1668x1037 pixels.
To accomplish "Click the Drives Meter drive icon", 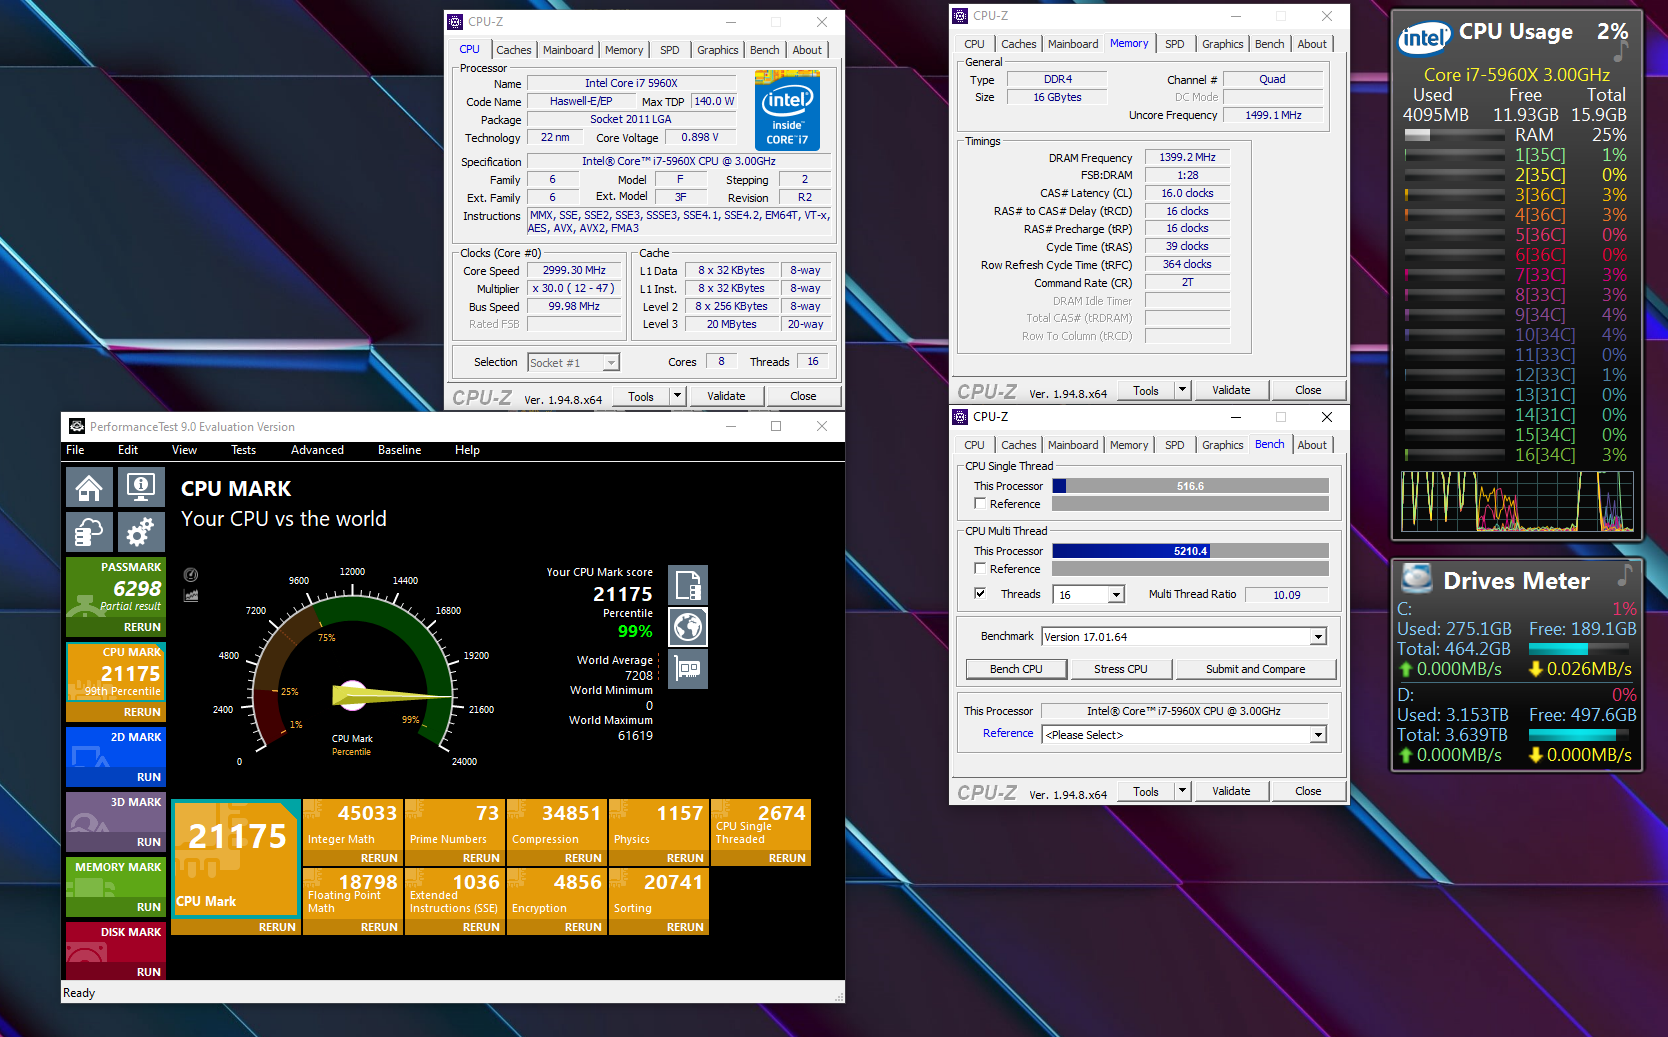I will click(x=1416, y=578).
